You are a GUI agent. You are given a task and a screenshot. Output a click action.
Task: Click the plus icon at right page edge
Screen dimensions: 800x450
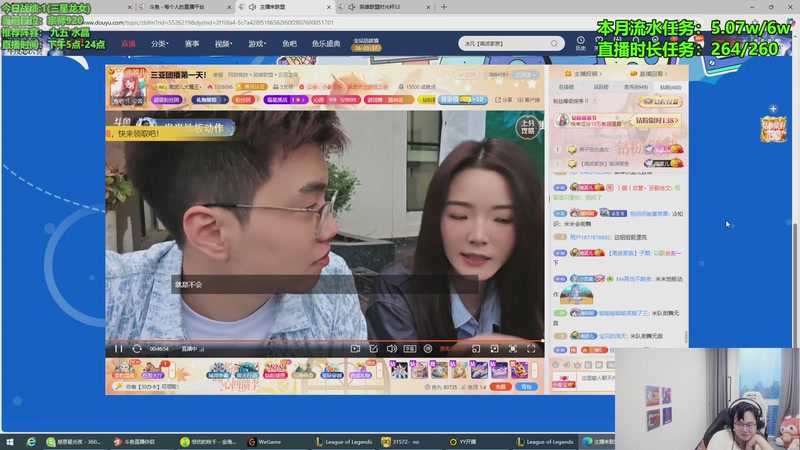[773, 109]
